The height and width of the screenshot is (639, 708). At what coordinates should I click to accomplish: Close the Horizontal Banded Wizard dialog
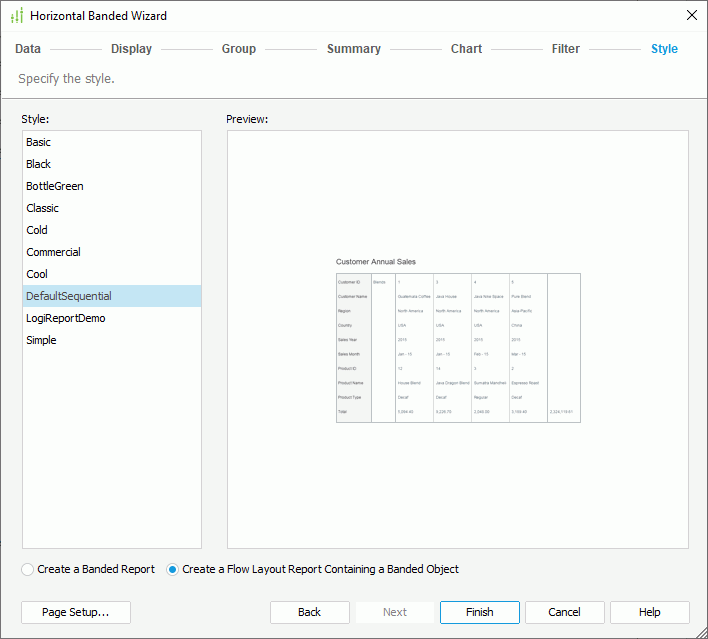(x=691, y=15)
